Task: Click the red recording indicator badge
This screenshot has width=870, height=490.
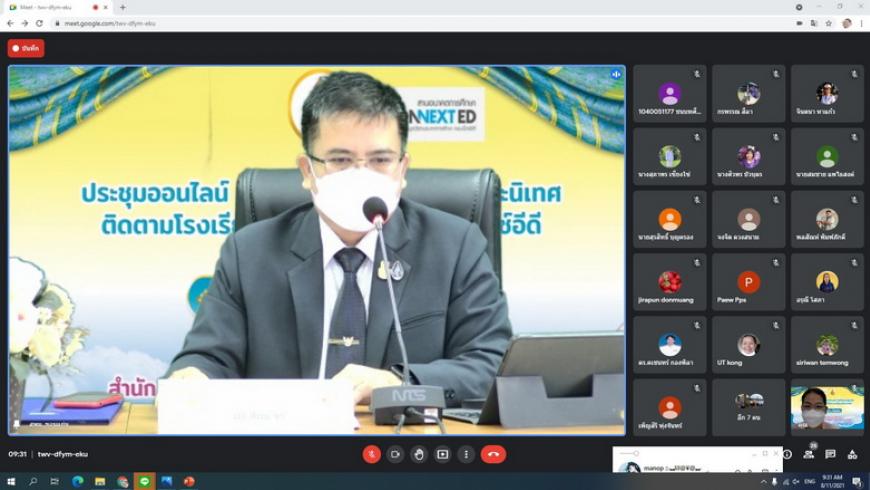Action: point(26,48)
